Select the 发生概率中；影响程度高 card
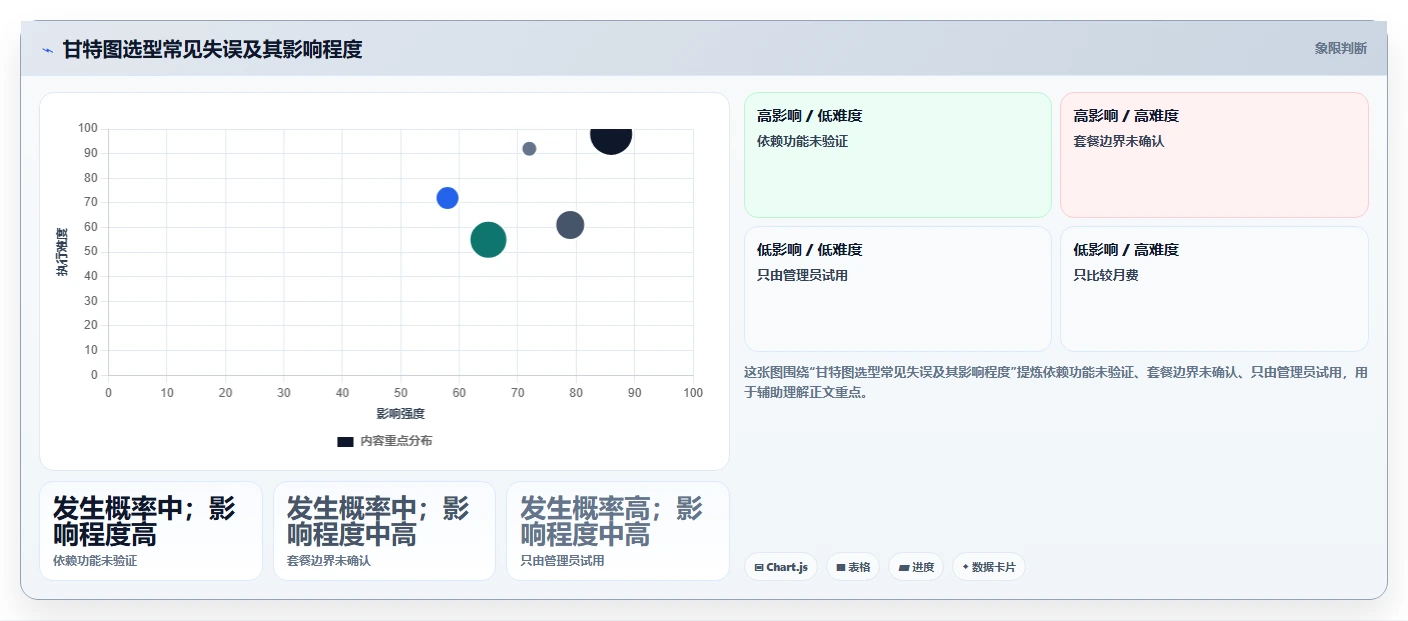This screenshot has height=621, width=1408. 151,531
